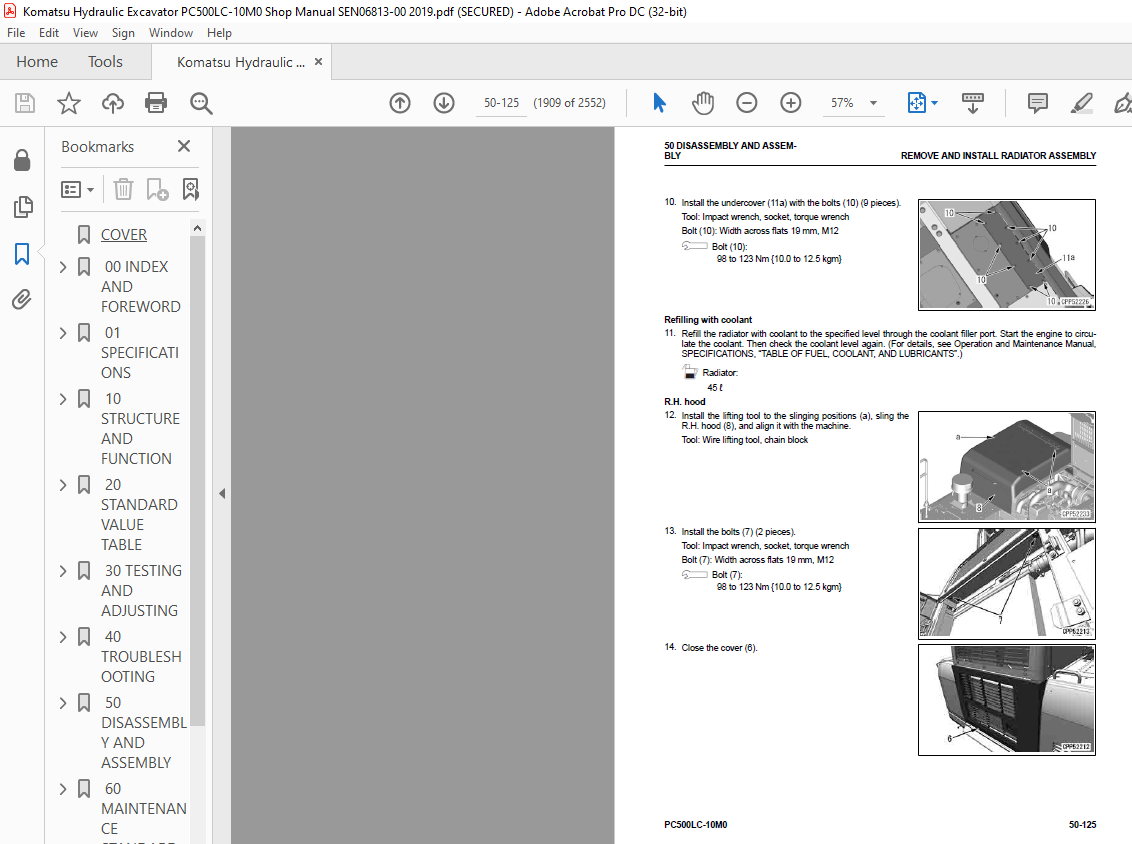Image resolution: width=1132 pixels, height=844 pixels.
Task: Expand the 50 DISASSEMBLY AND ASSEMBLY bookmark
Action: tap(63, 703)
